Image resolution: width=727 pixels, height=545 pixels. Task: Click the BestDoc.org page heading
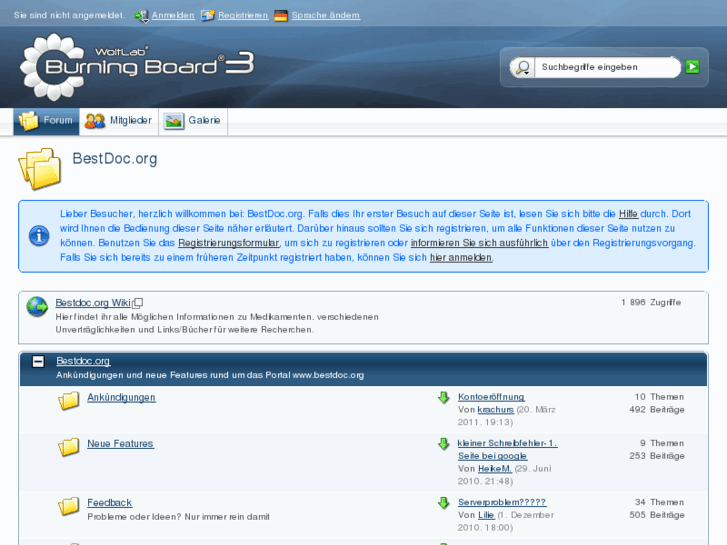[x=115, y=159]
